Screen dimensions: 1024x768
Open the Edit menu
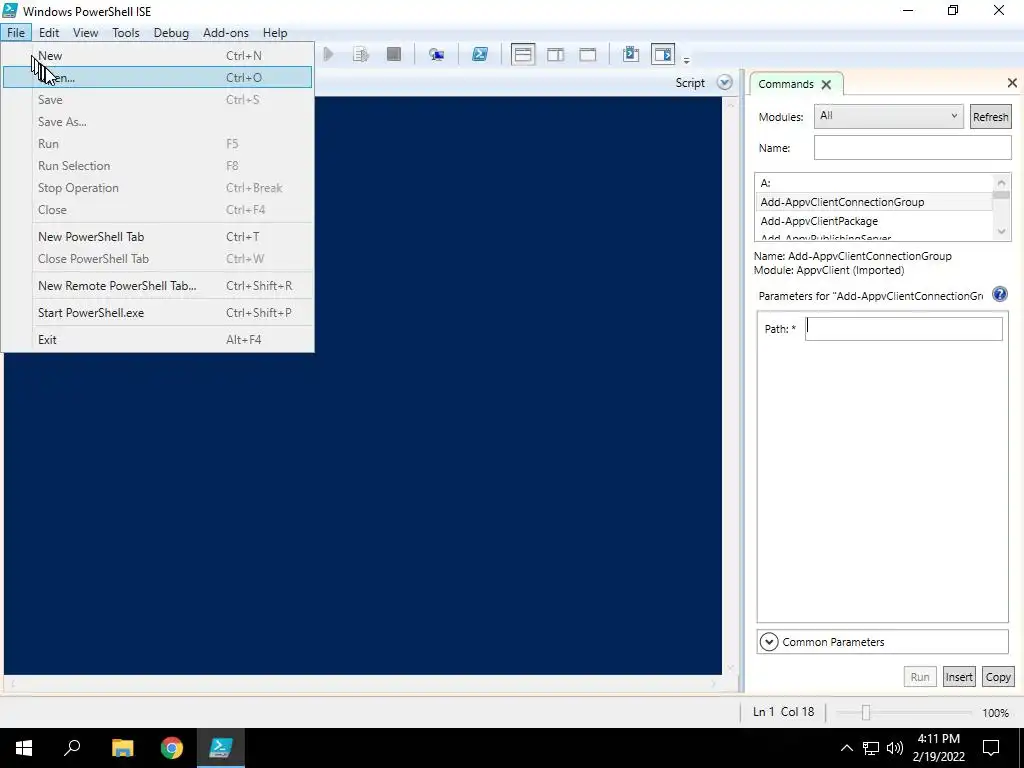coord(49,33)
